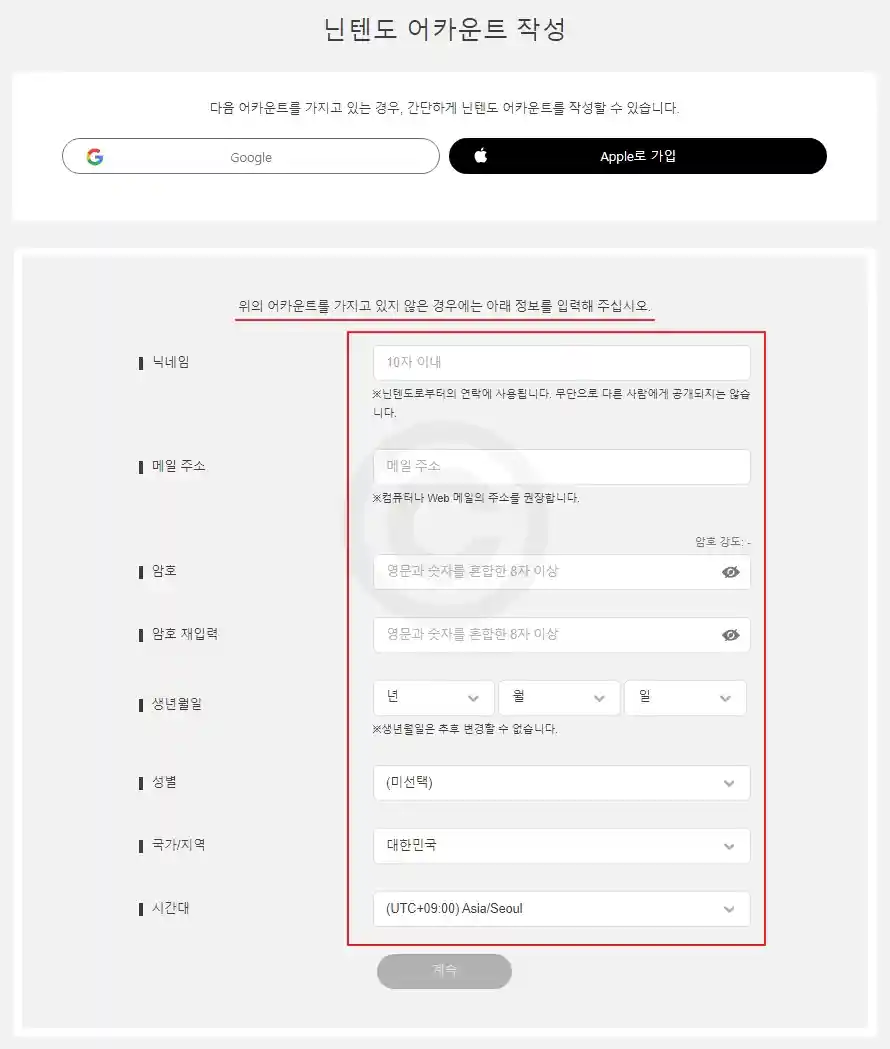Image resolution: width=890 pixels, height=1049 pixels.
Task: Open the 일 birth day dropdown
Action: (x=685, y=698)
